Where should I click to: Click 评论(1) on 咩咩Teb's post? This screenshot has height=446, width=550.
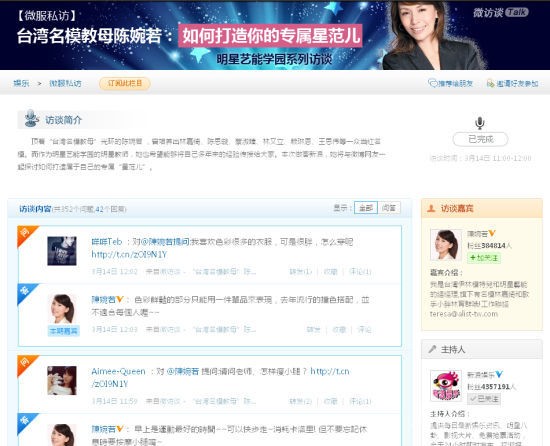[360, 271]
